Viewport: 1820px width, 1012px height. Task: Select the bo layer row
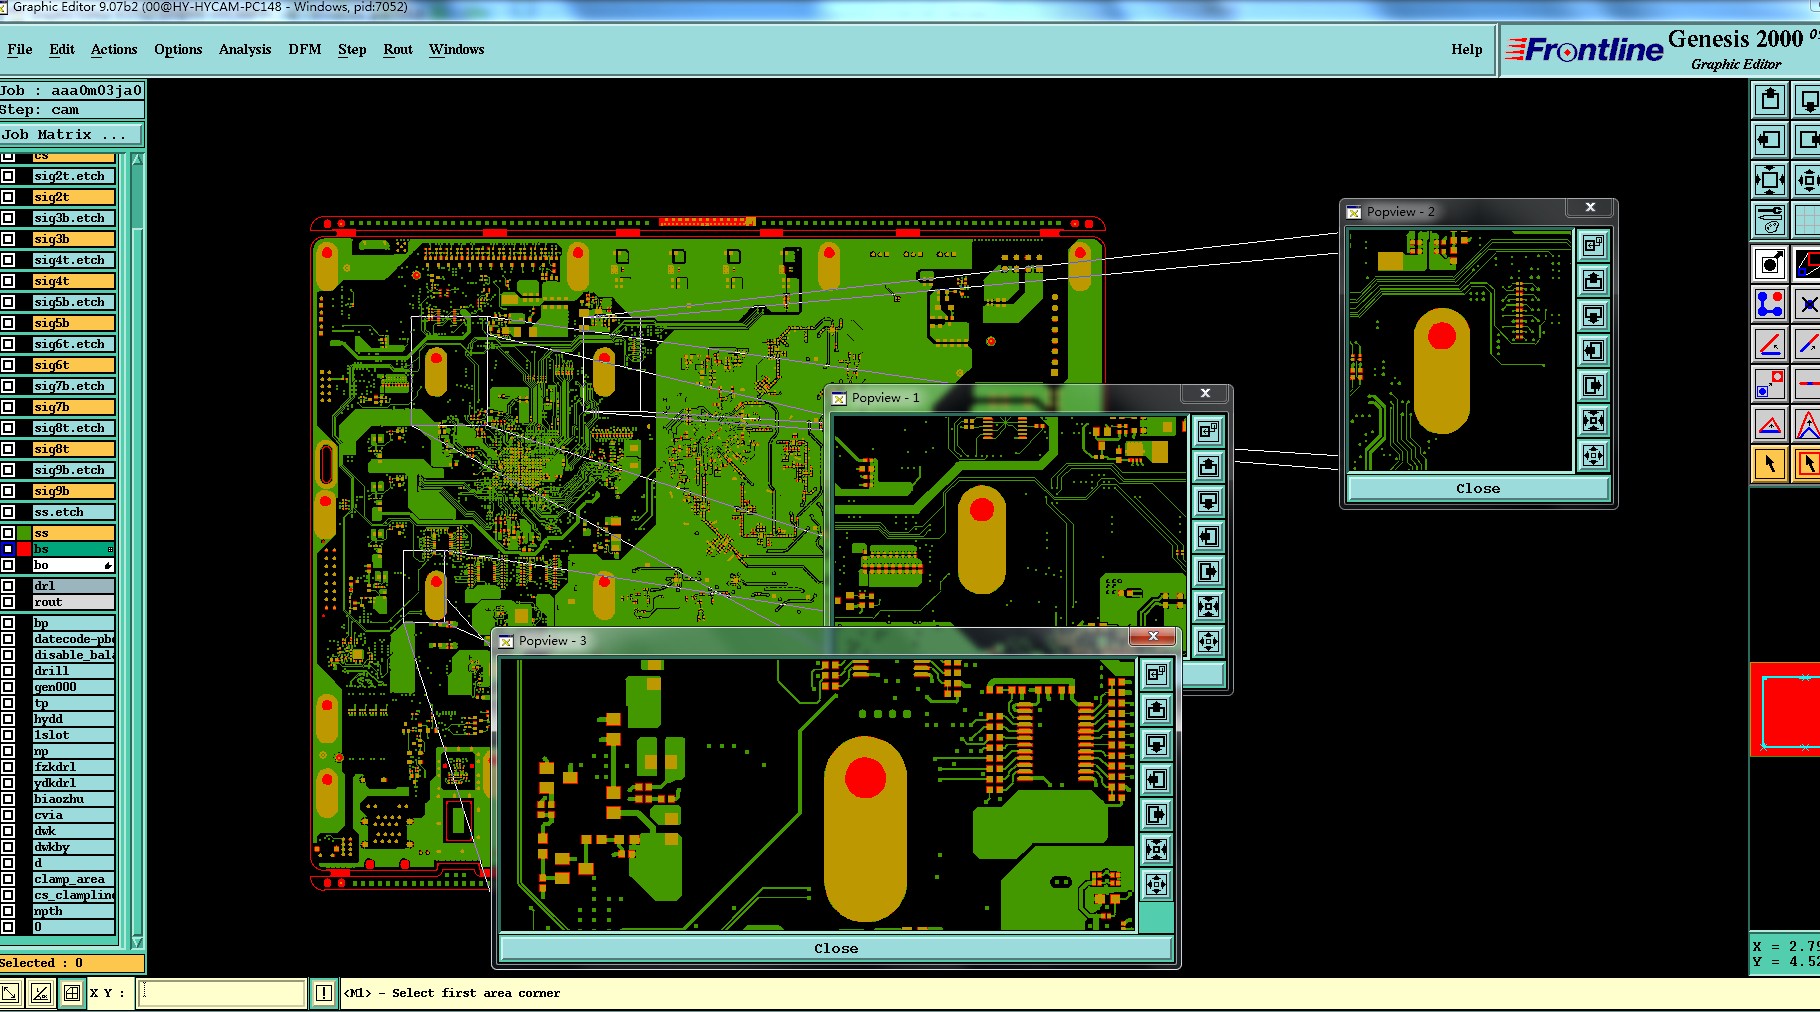tap(73, 565)
